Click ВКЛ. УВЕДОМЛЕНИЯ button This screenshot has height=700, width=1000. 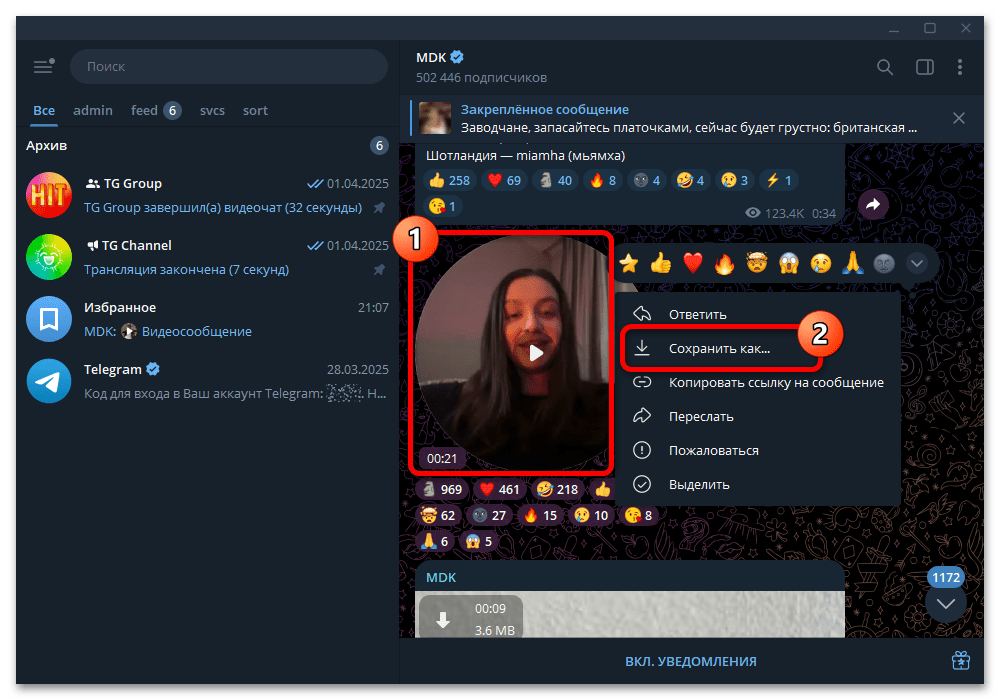pos(691,661)
